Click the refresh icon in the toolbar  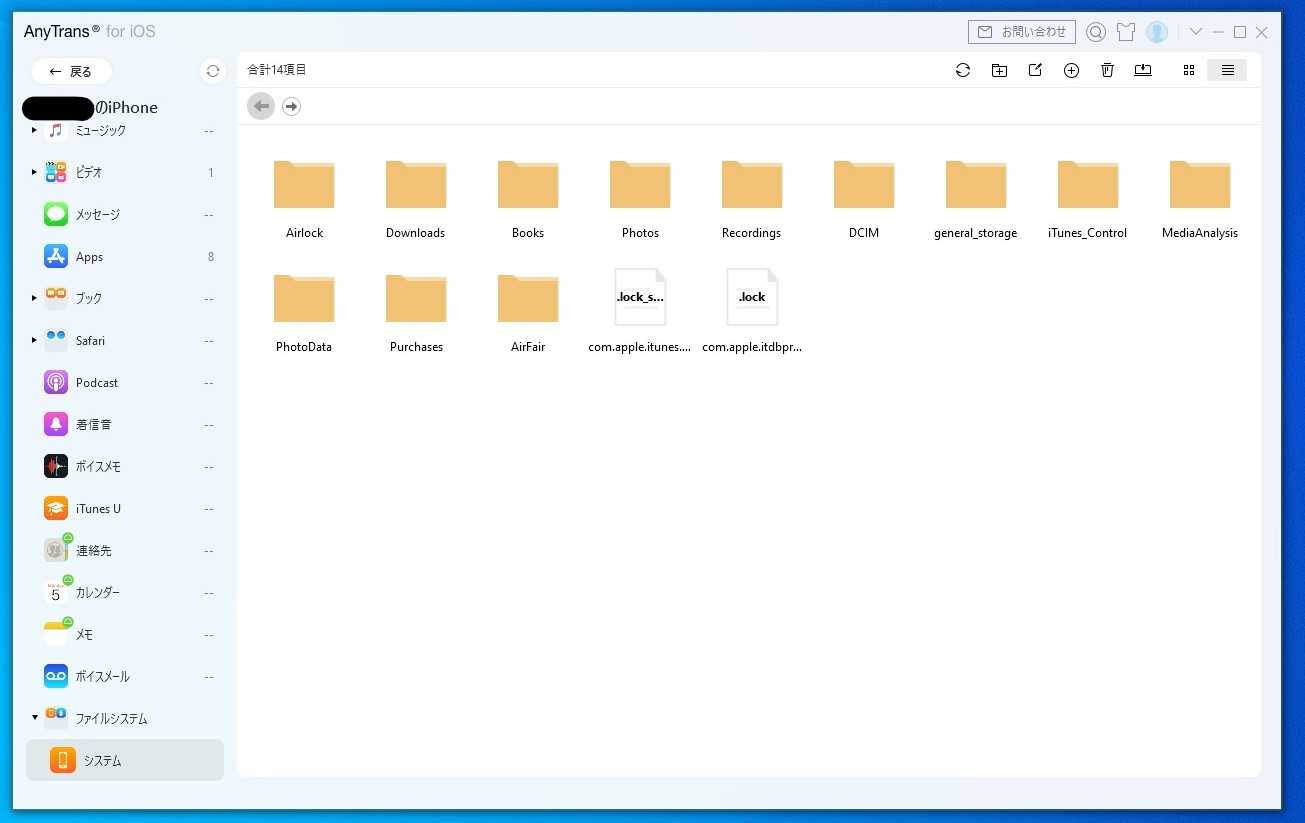point(963,70)
